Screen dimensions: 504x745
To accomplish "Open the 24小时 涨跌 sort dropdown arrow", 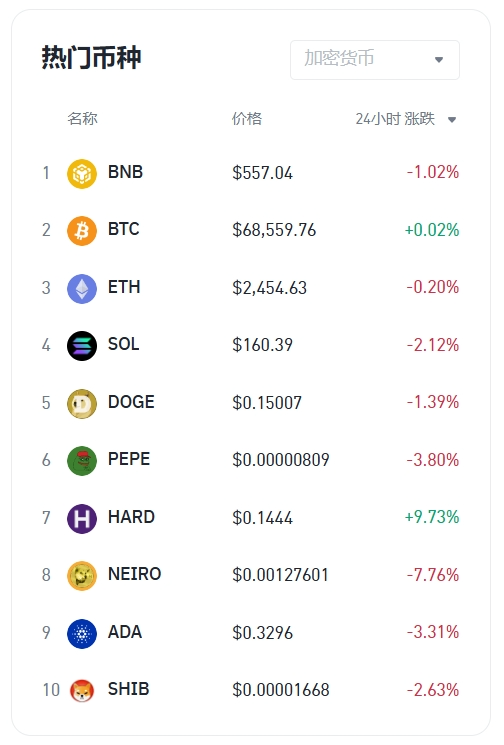I will [452, 120].
